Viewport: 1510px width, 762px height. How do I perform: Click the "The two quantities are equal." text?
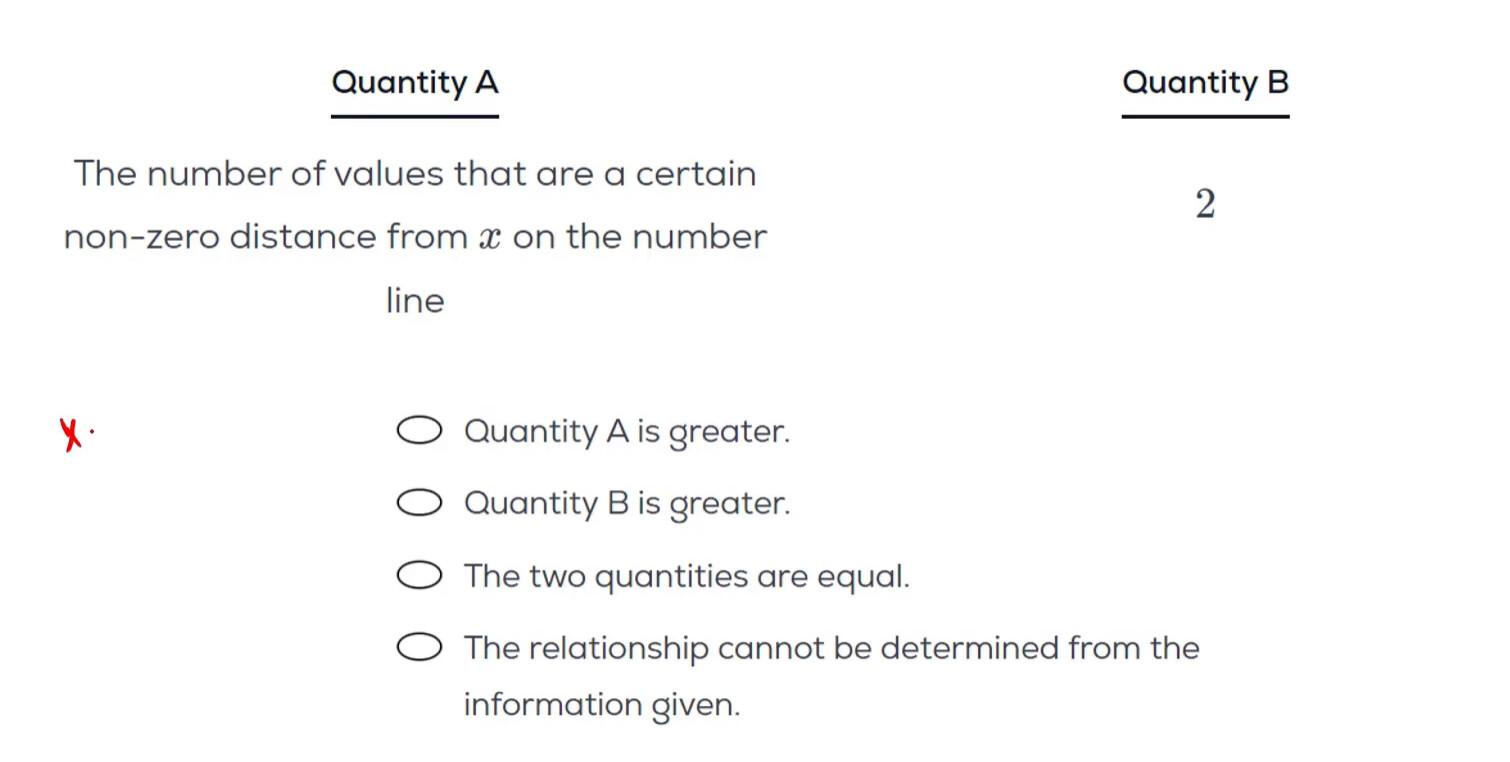click(686, 577)
